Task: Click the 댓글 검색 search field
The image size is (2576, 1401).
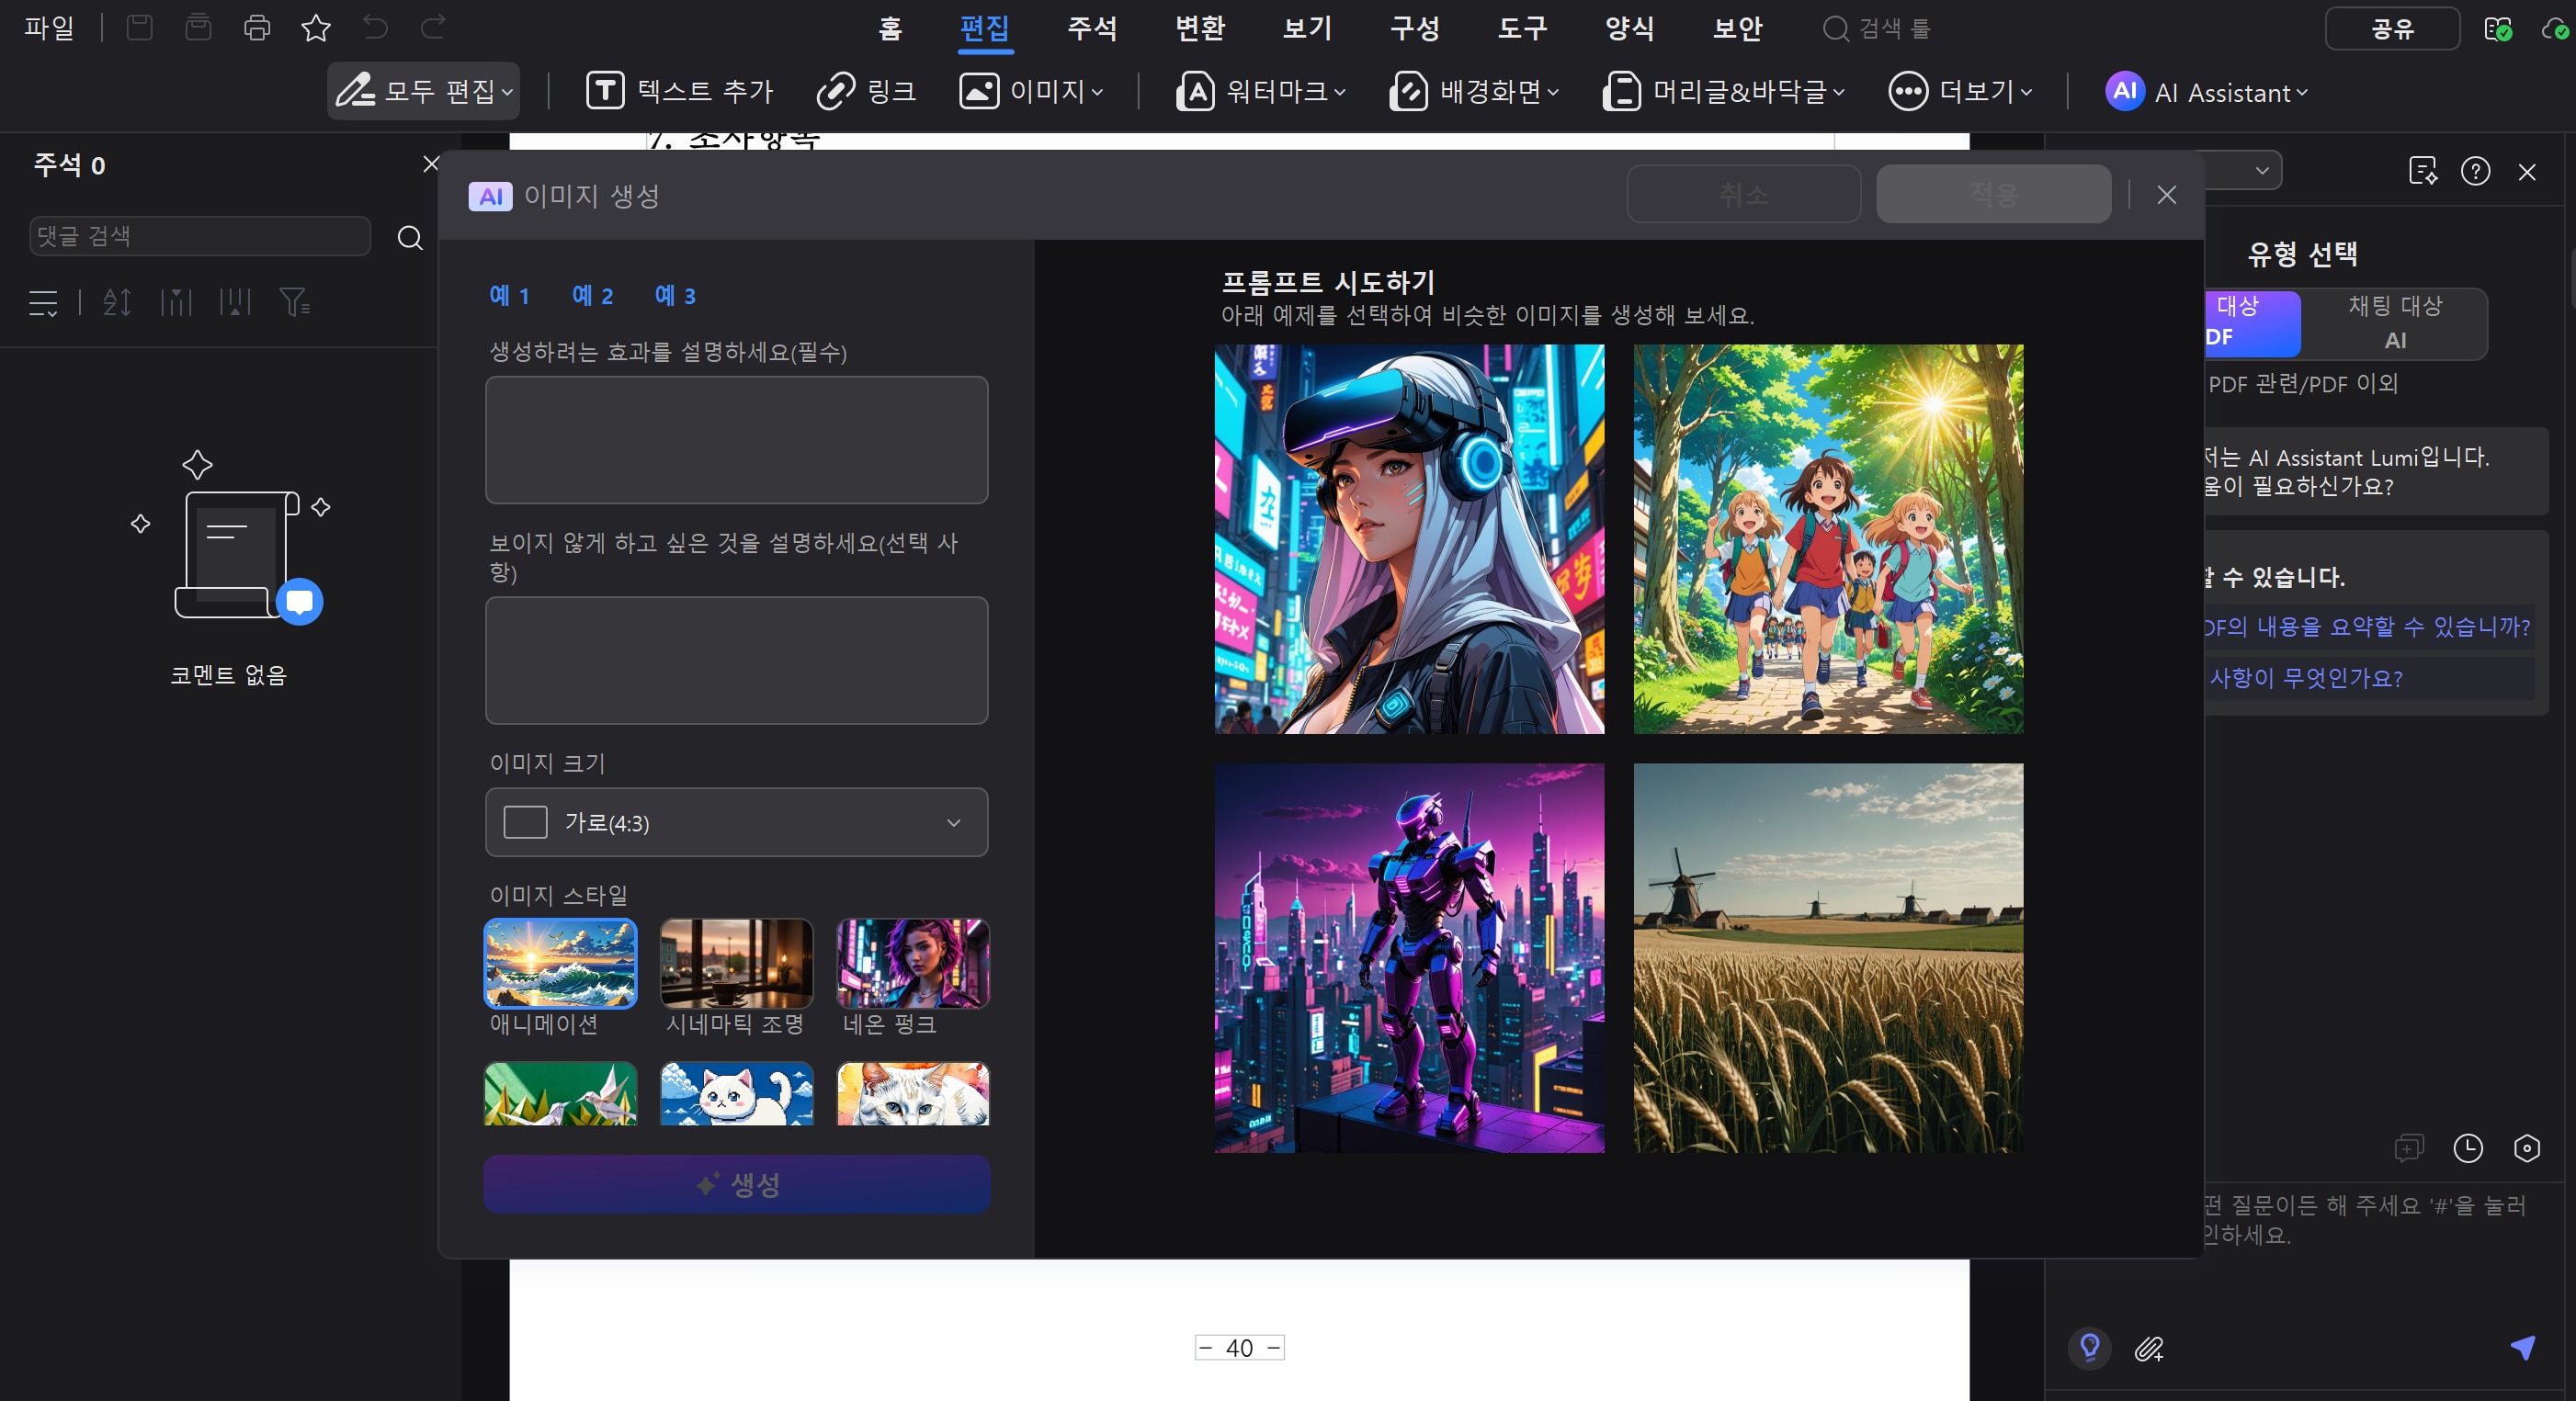Action: [200, 236]
